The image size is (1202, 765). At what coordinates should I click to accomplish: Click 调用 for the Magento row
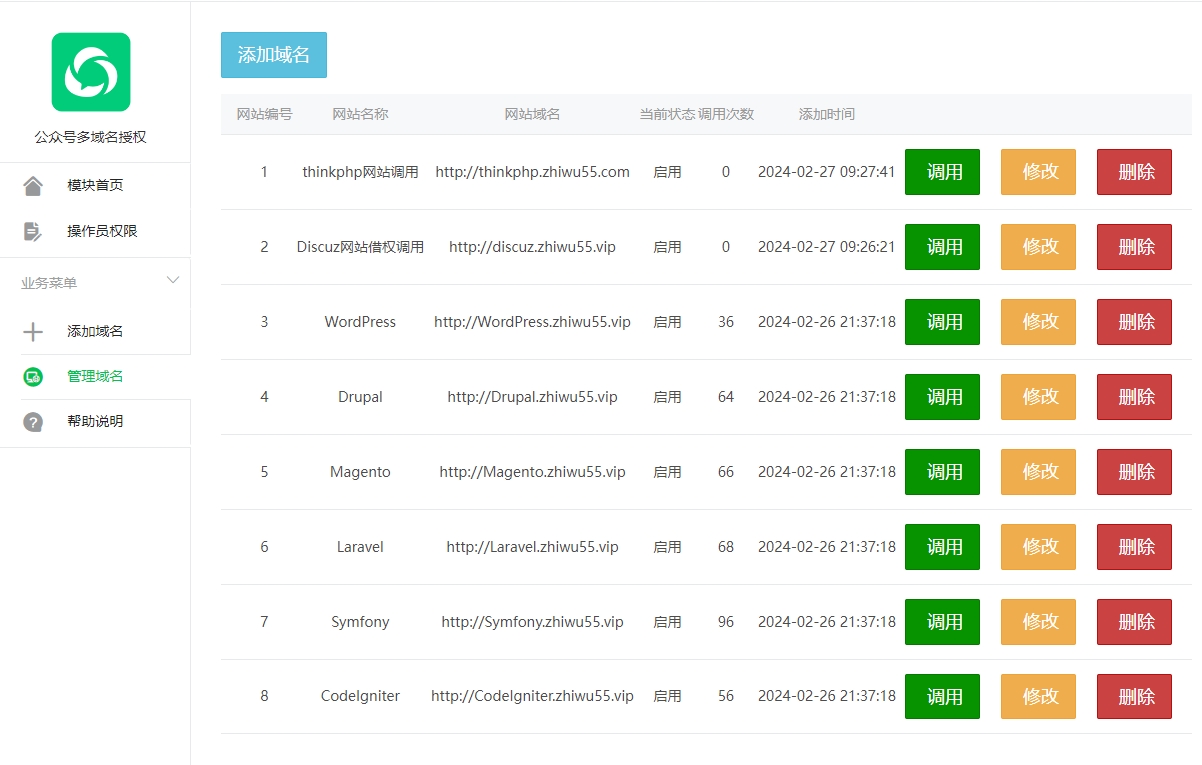coord(942,472)
